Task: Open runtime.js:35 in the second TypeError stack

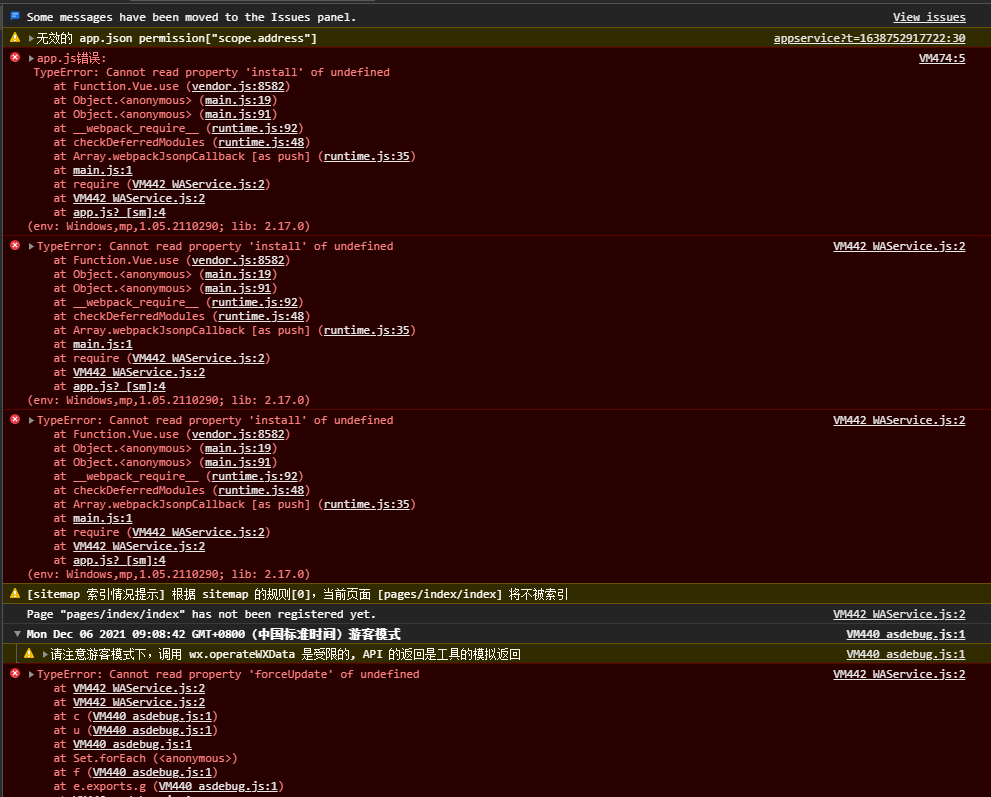Action: pyautogui.click(x=367, y=330)
